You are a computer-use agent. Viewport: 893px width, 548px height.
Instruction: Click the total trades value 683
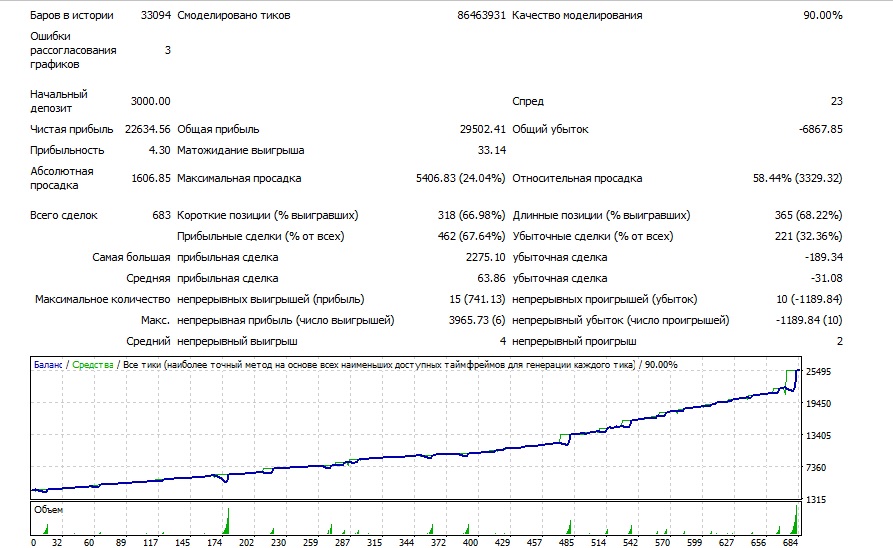(161, 215)
